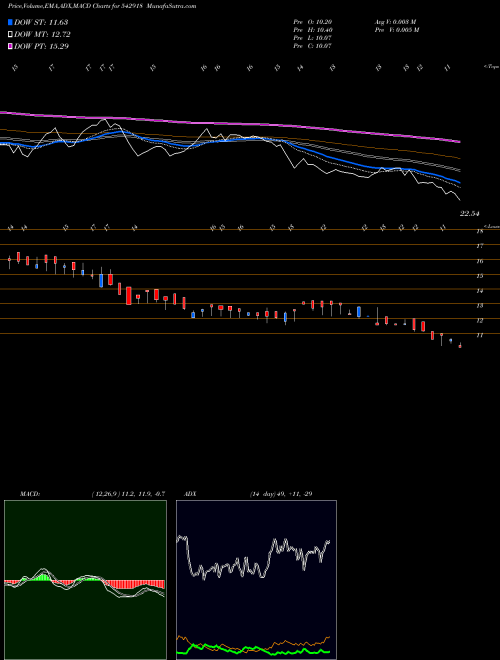Select the 'DOW MT: 12.72' legend label

click(42, 35)
